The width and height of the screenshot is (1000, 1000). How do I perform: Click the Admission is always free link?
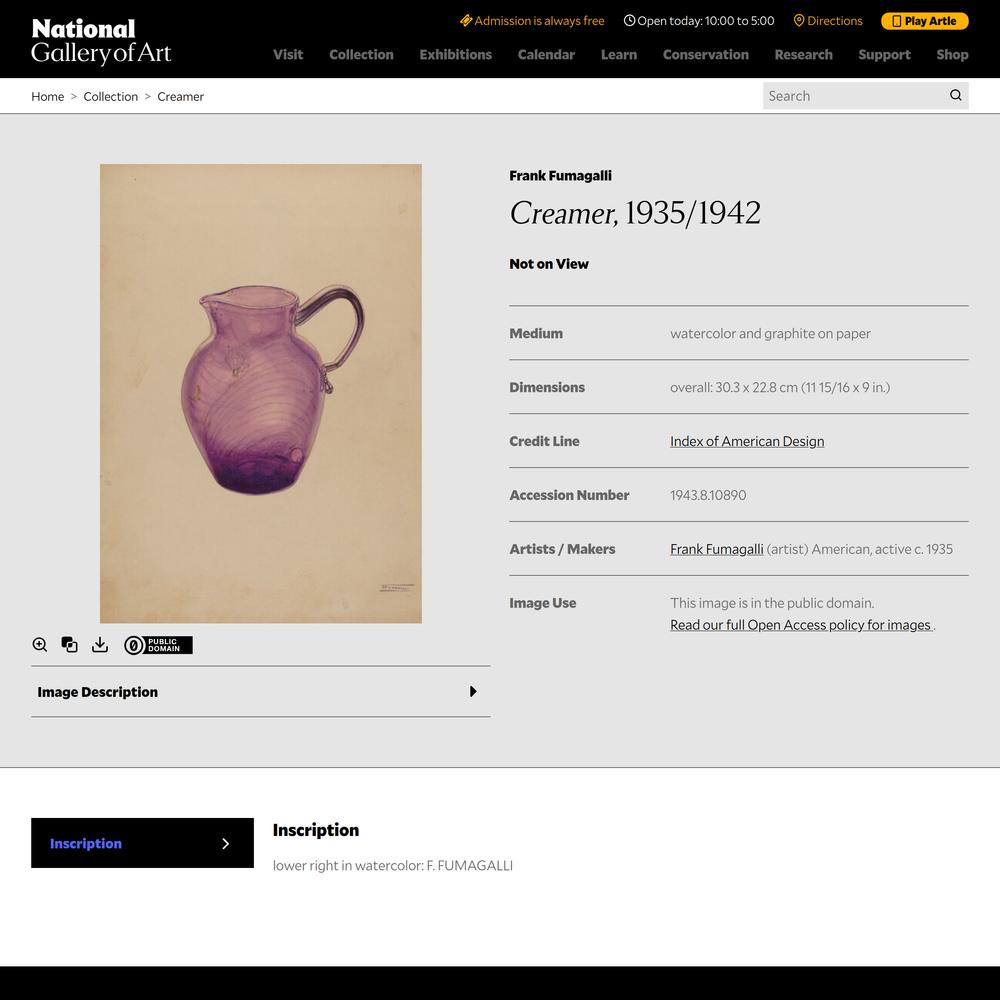tap(532, 20)
